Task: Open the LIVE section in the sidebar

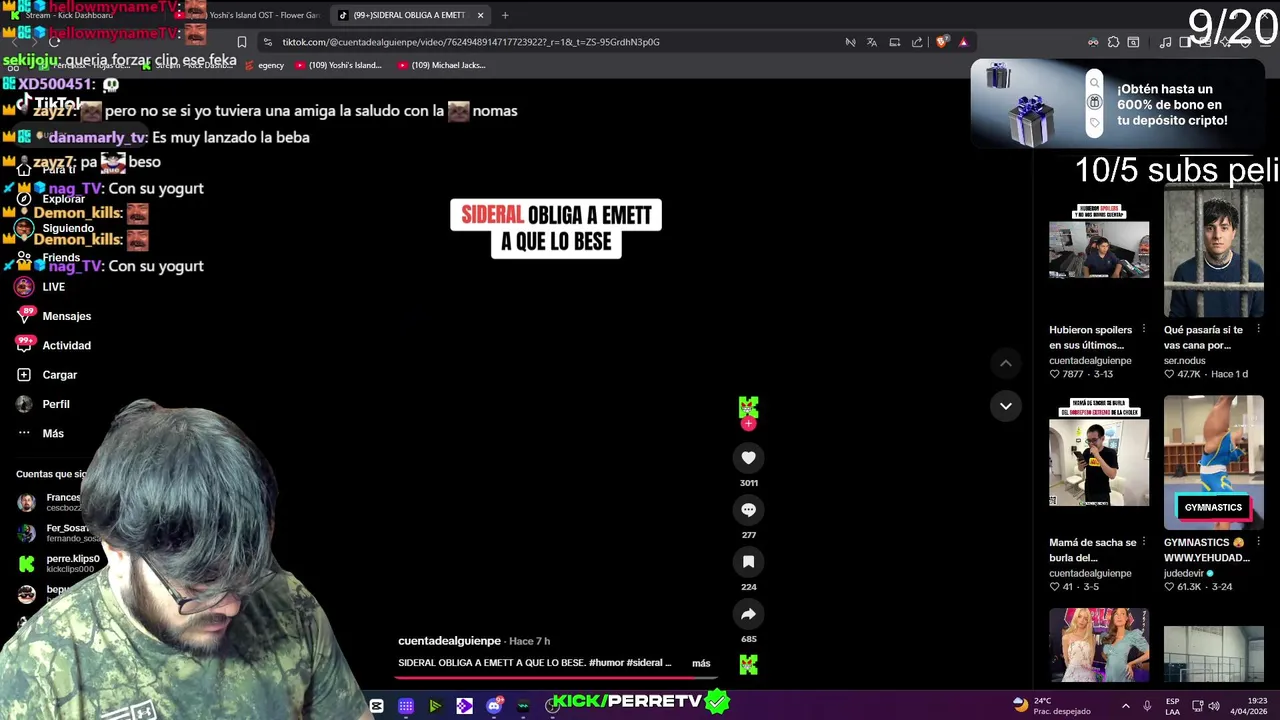Action: [41, 287]
